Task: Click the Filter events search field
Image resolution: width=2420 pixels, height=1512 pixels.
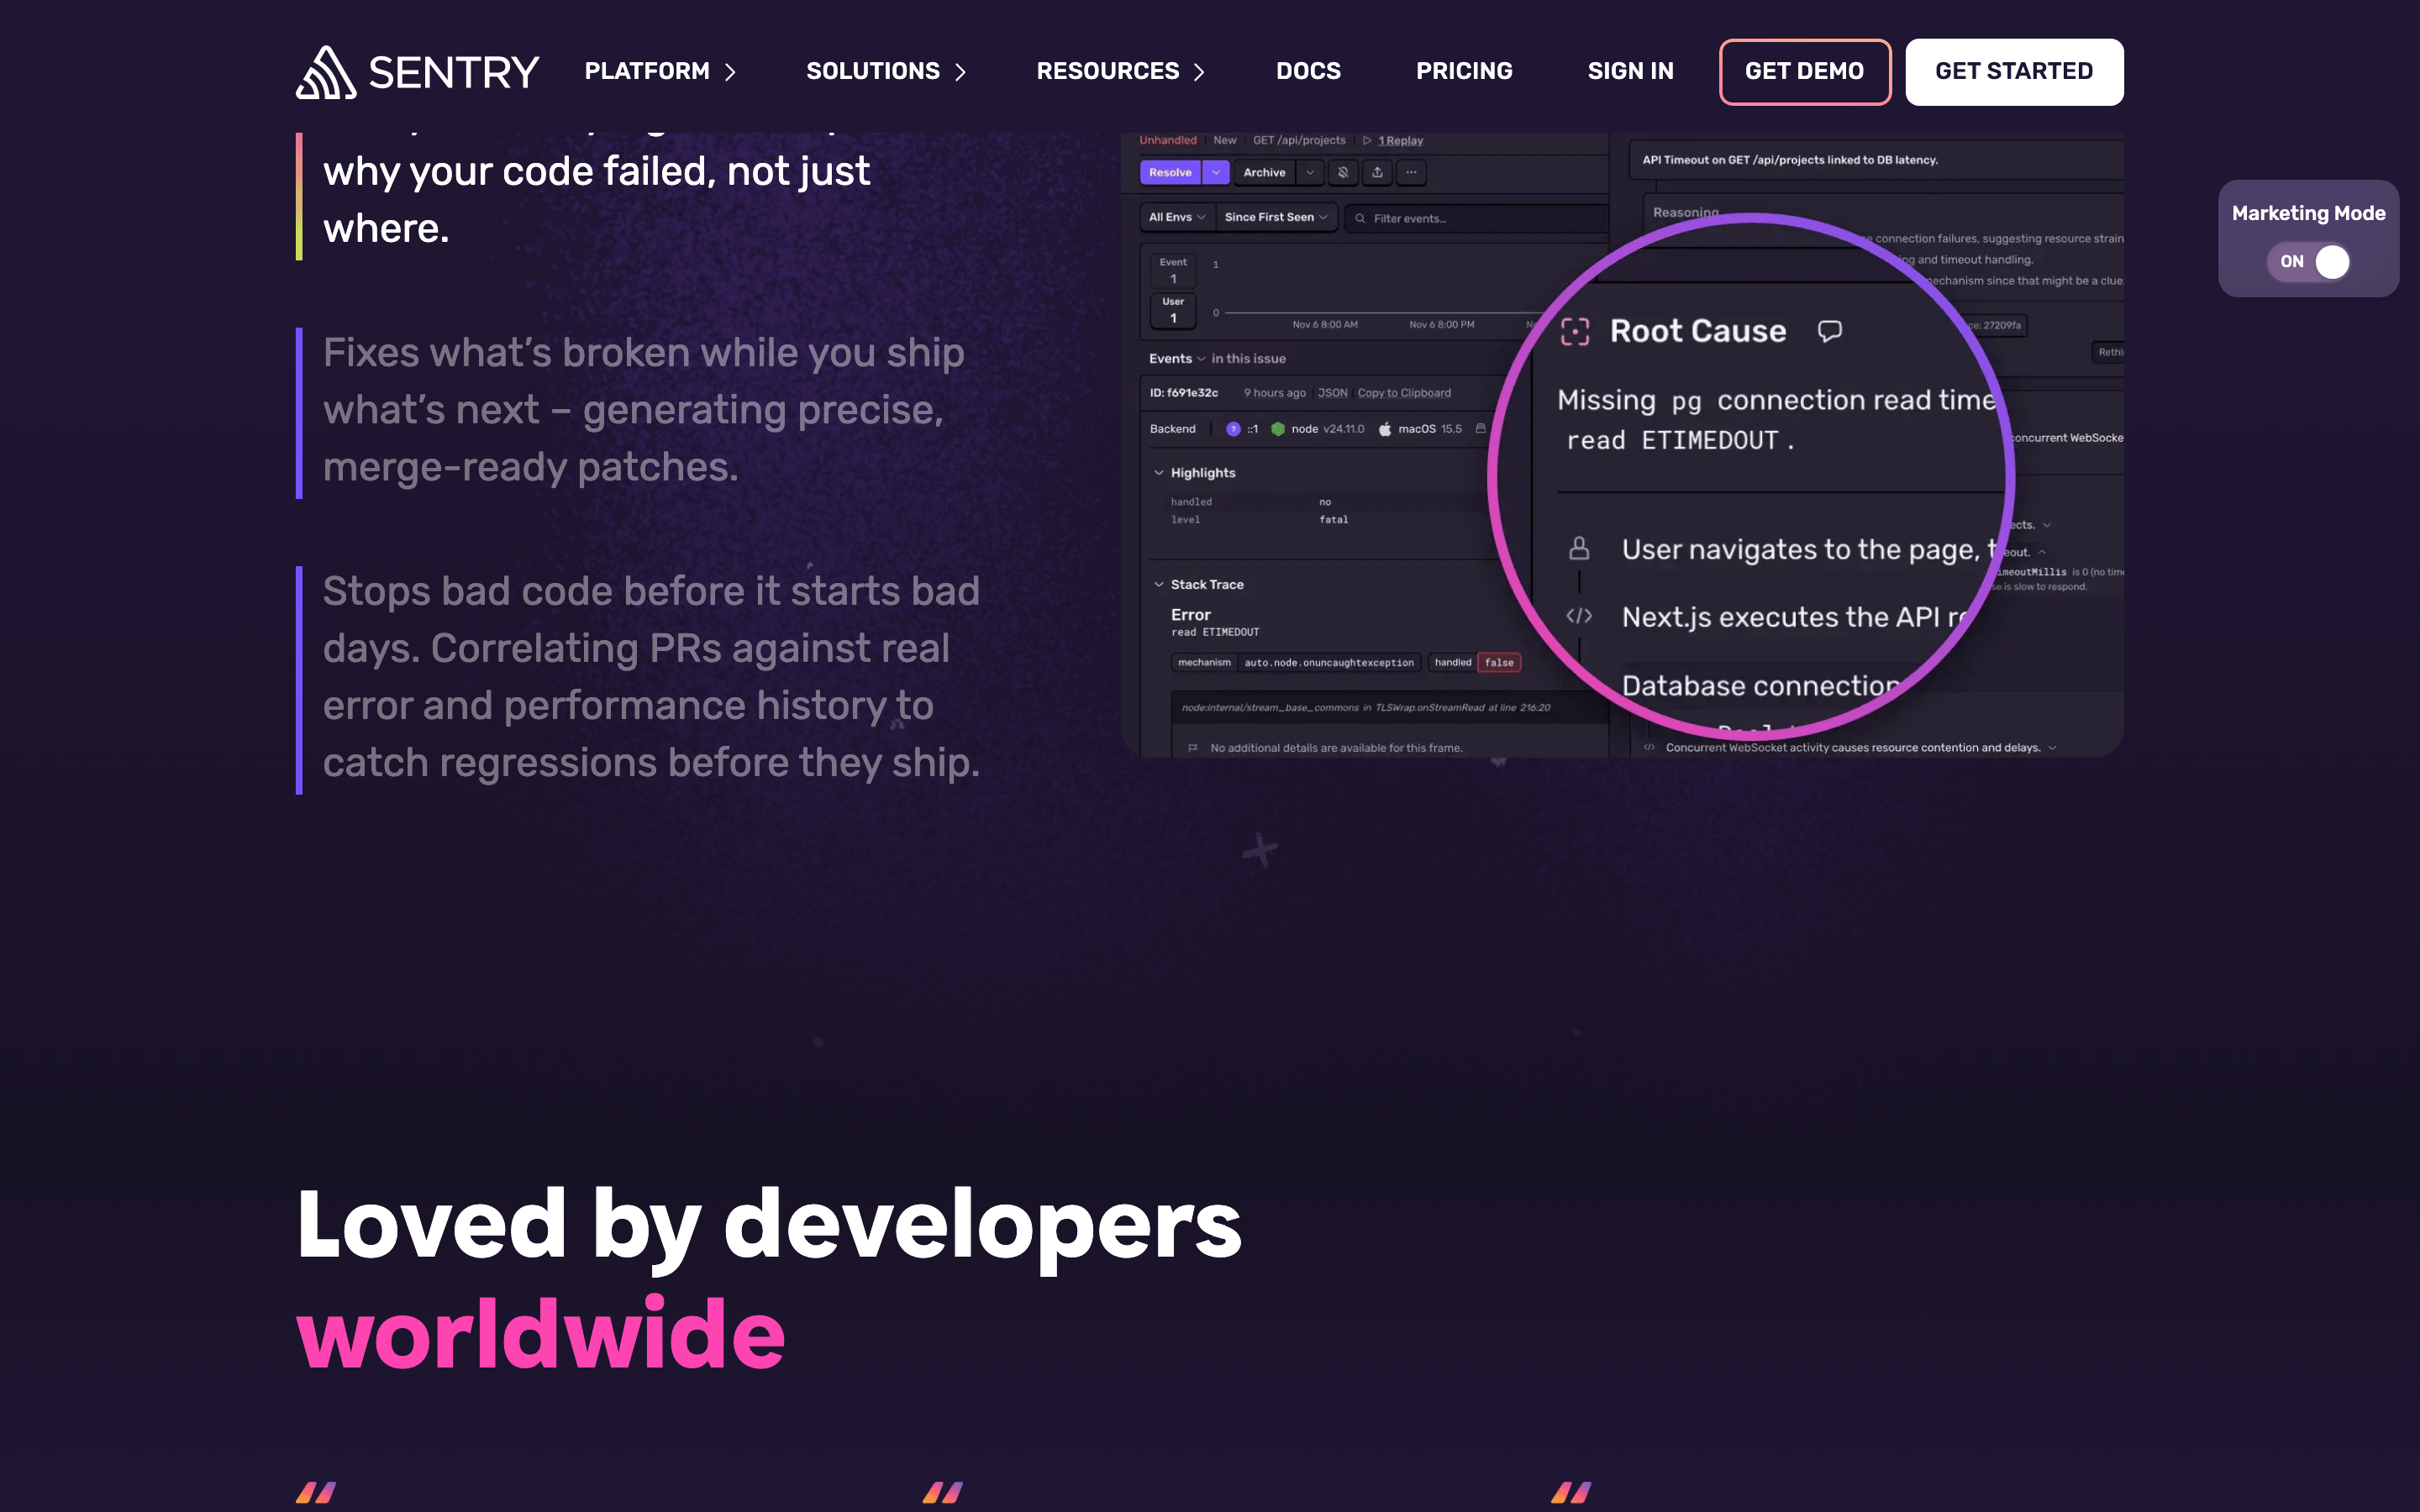Action: click(x=1476, y=218)
